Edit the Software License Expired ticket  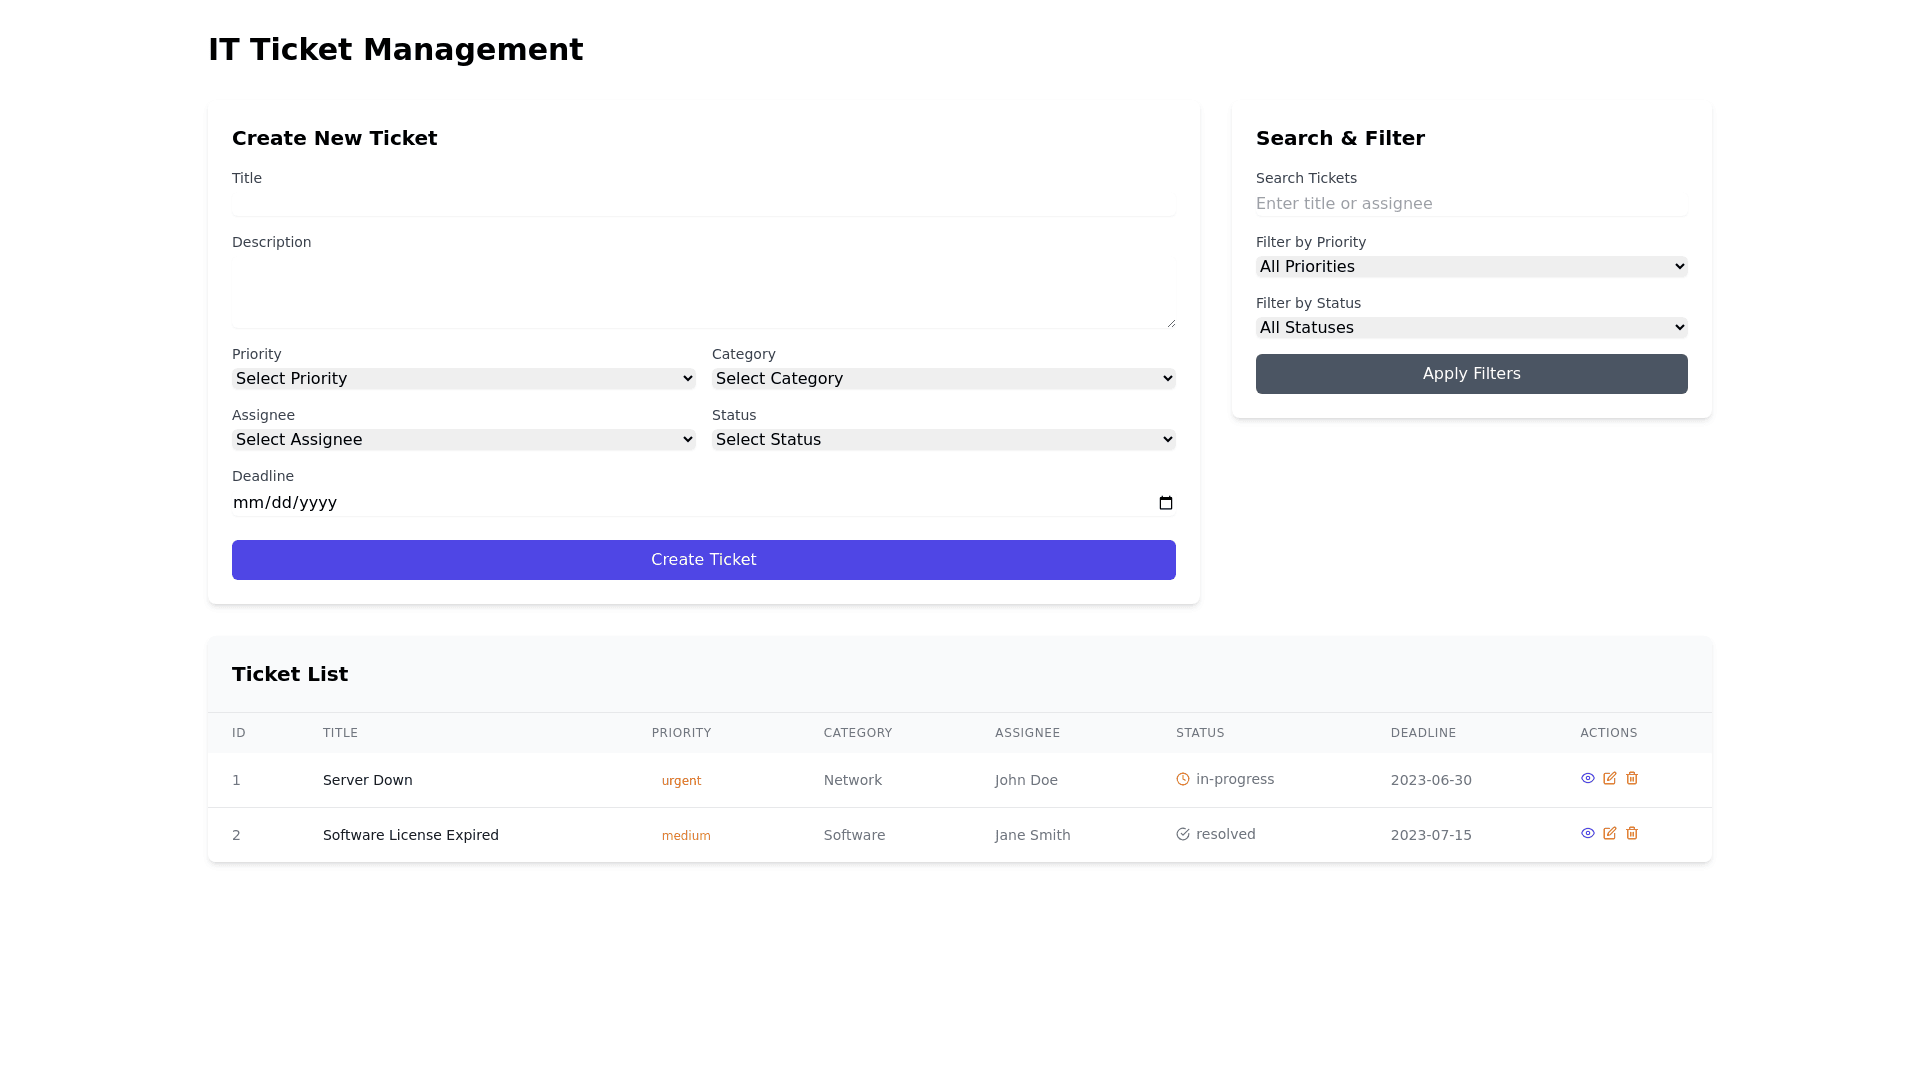[1609, 833]
